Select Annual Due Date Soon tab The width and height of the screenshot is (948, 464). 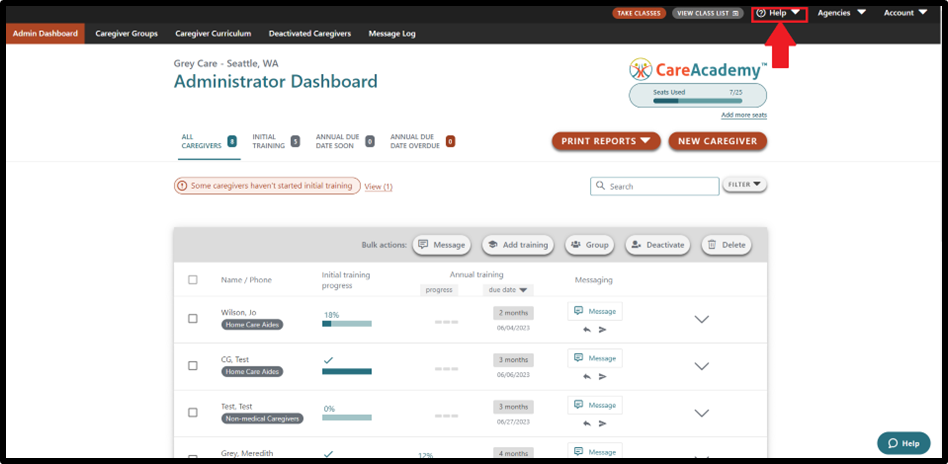pyautogui.click(x=345, y=142)
